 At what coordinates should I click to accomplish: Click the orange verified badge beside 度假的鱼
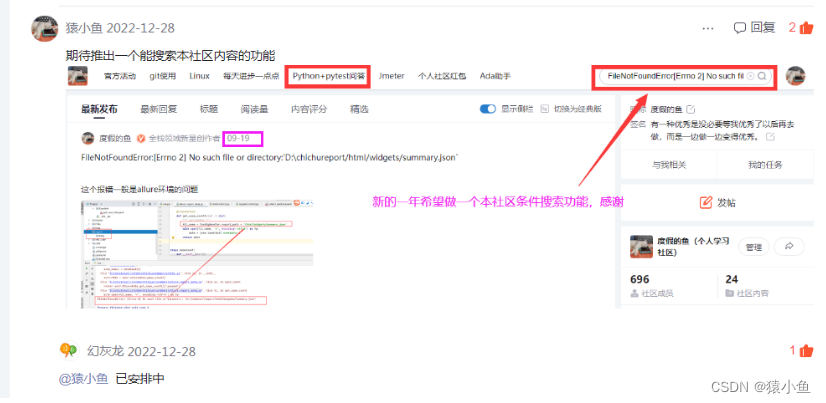pos(141,139)
